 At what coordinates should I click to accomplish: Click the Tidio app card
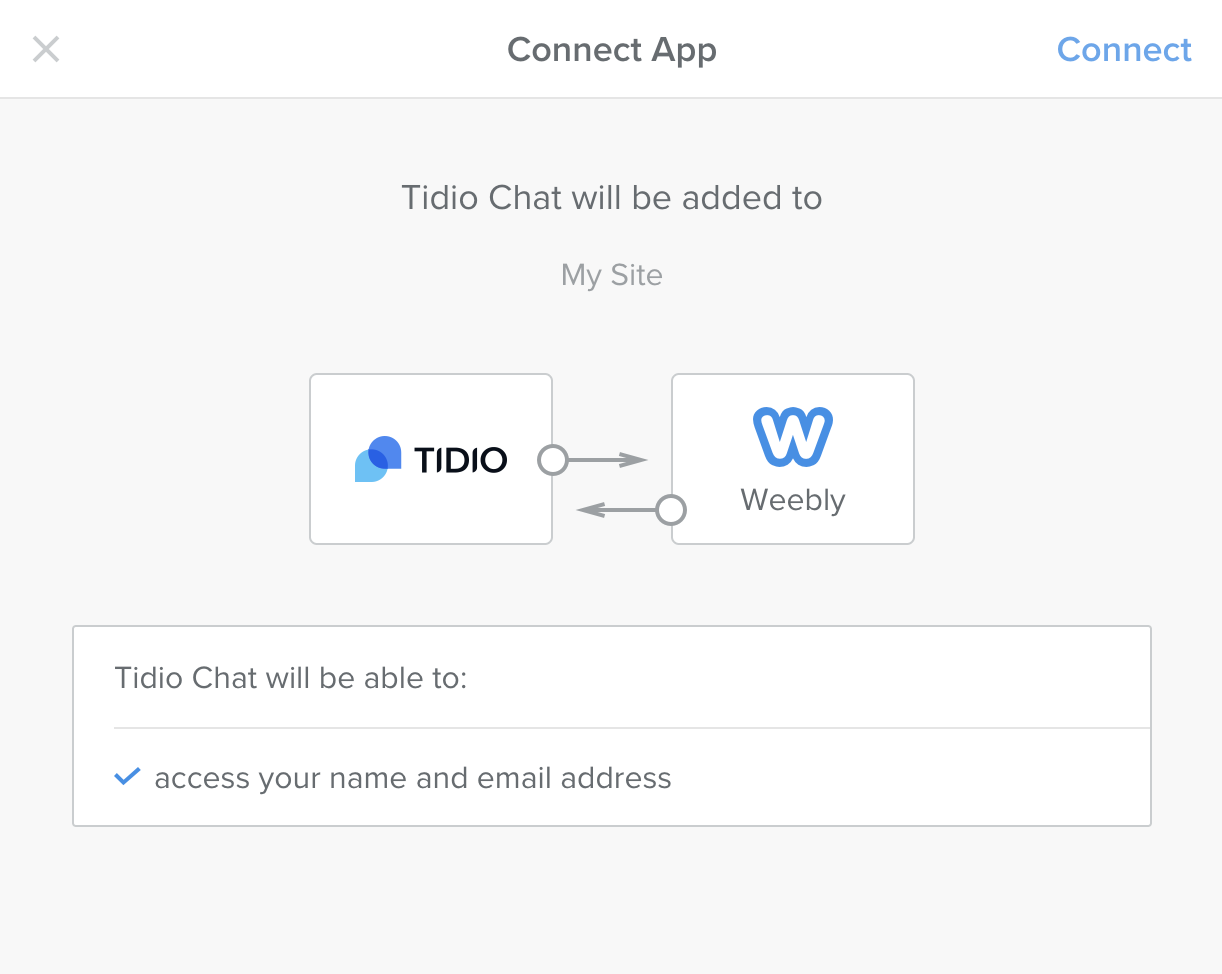[431, 459]
